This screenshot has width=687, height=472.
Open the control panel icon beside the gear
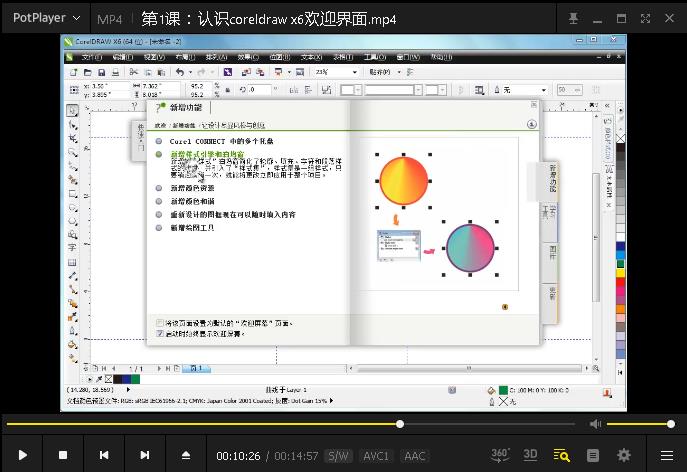click(x=593, y=455)
